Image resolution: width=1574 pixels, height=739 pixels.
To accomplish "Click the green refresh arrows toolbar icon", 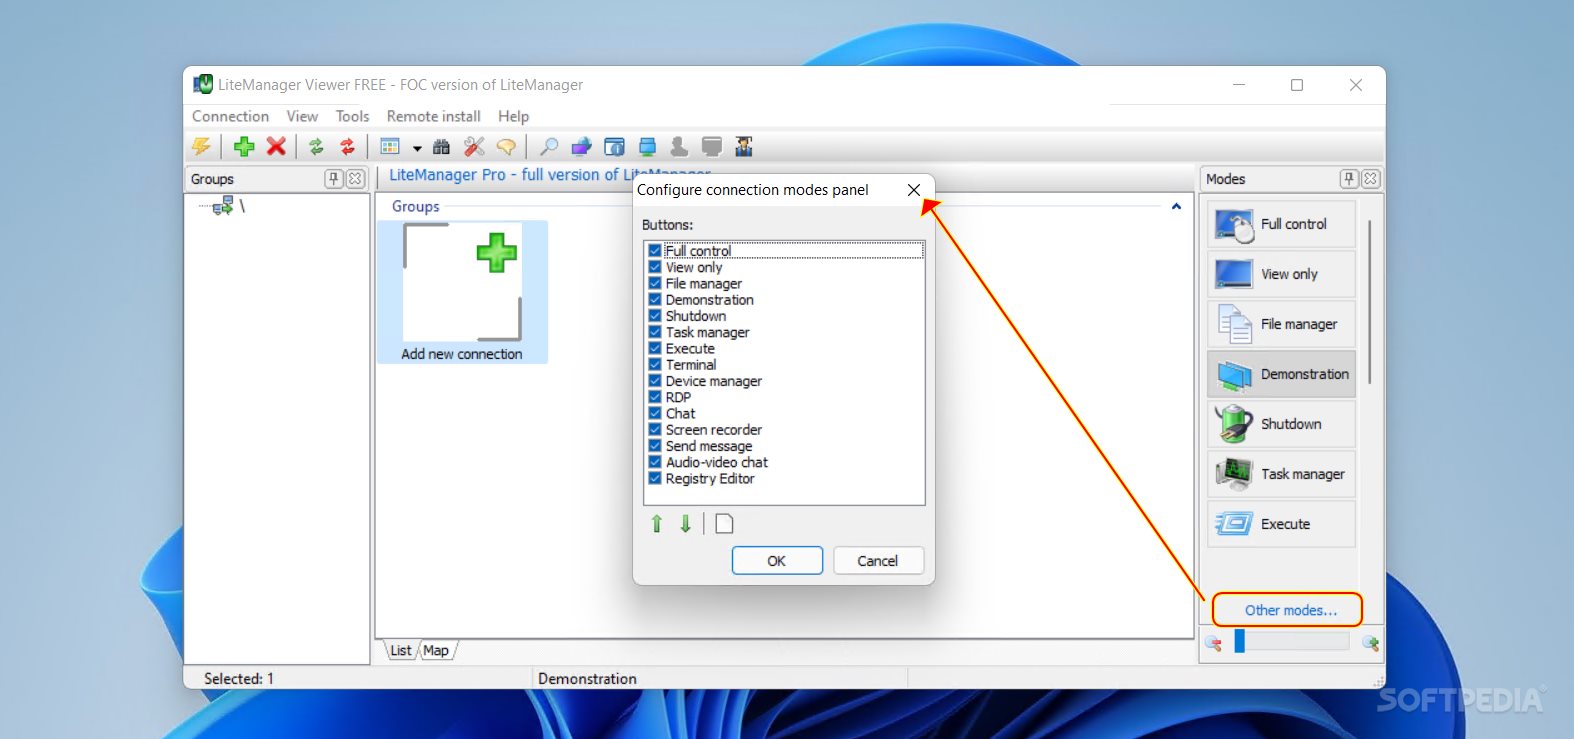I will tap(316, 147).
